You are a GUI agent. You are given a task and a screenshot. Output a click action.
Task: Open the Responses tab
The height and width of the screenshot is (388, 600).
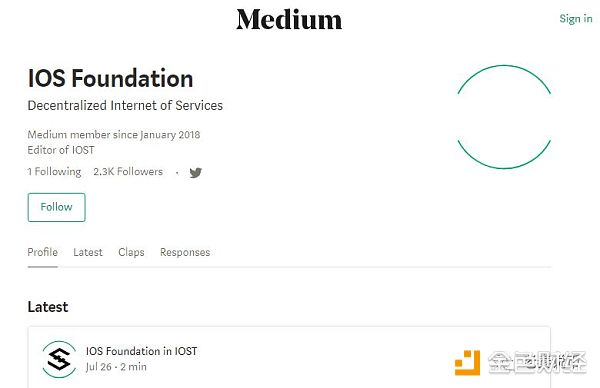[x=185, y=252]
